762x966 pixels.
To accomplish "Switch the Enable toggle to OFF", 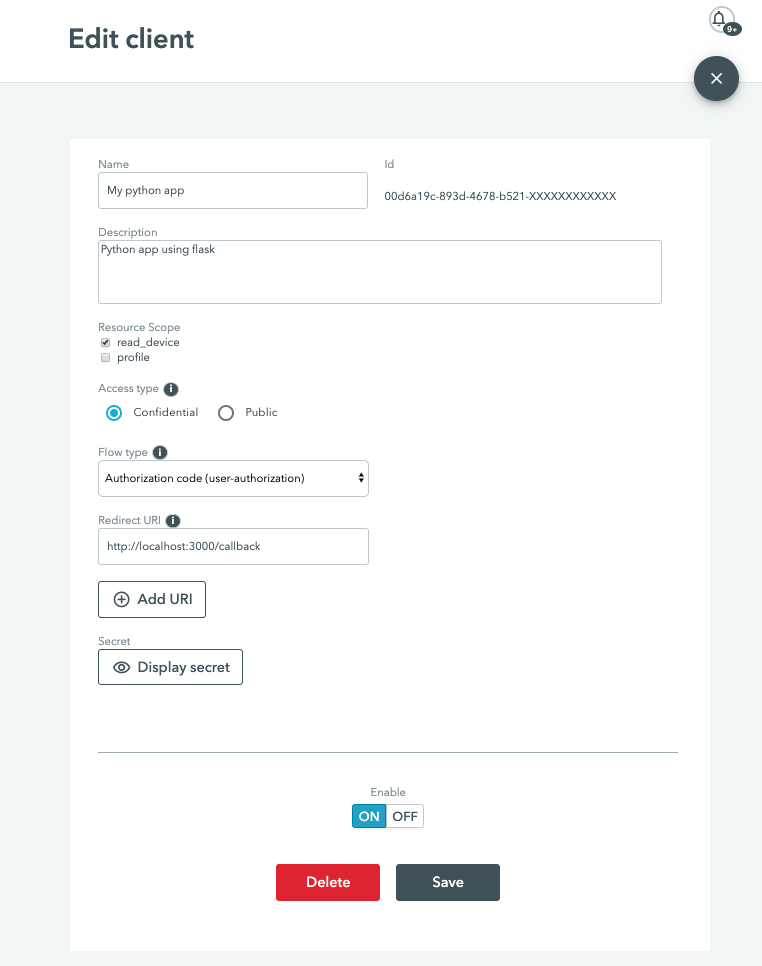I will click(405, 816).
